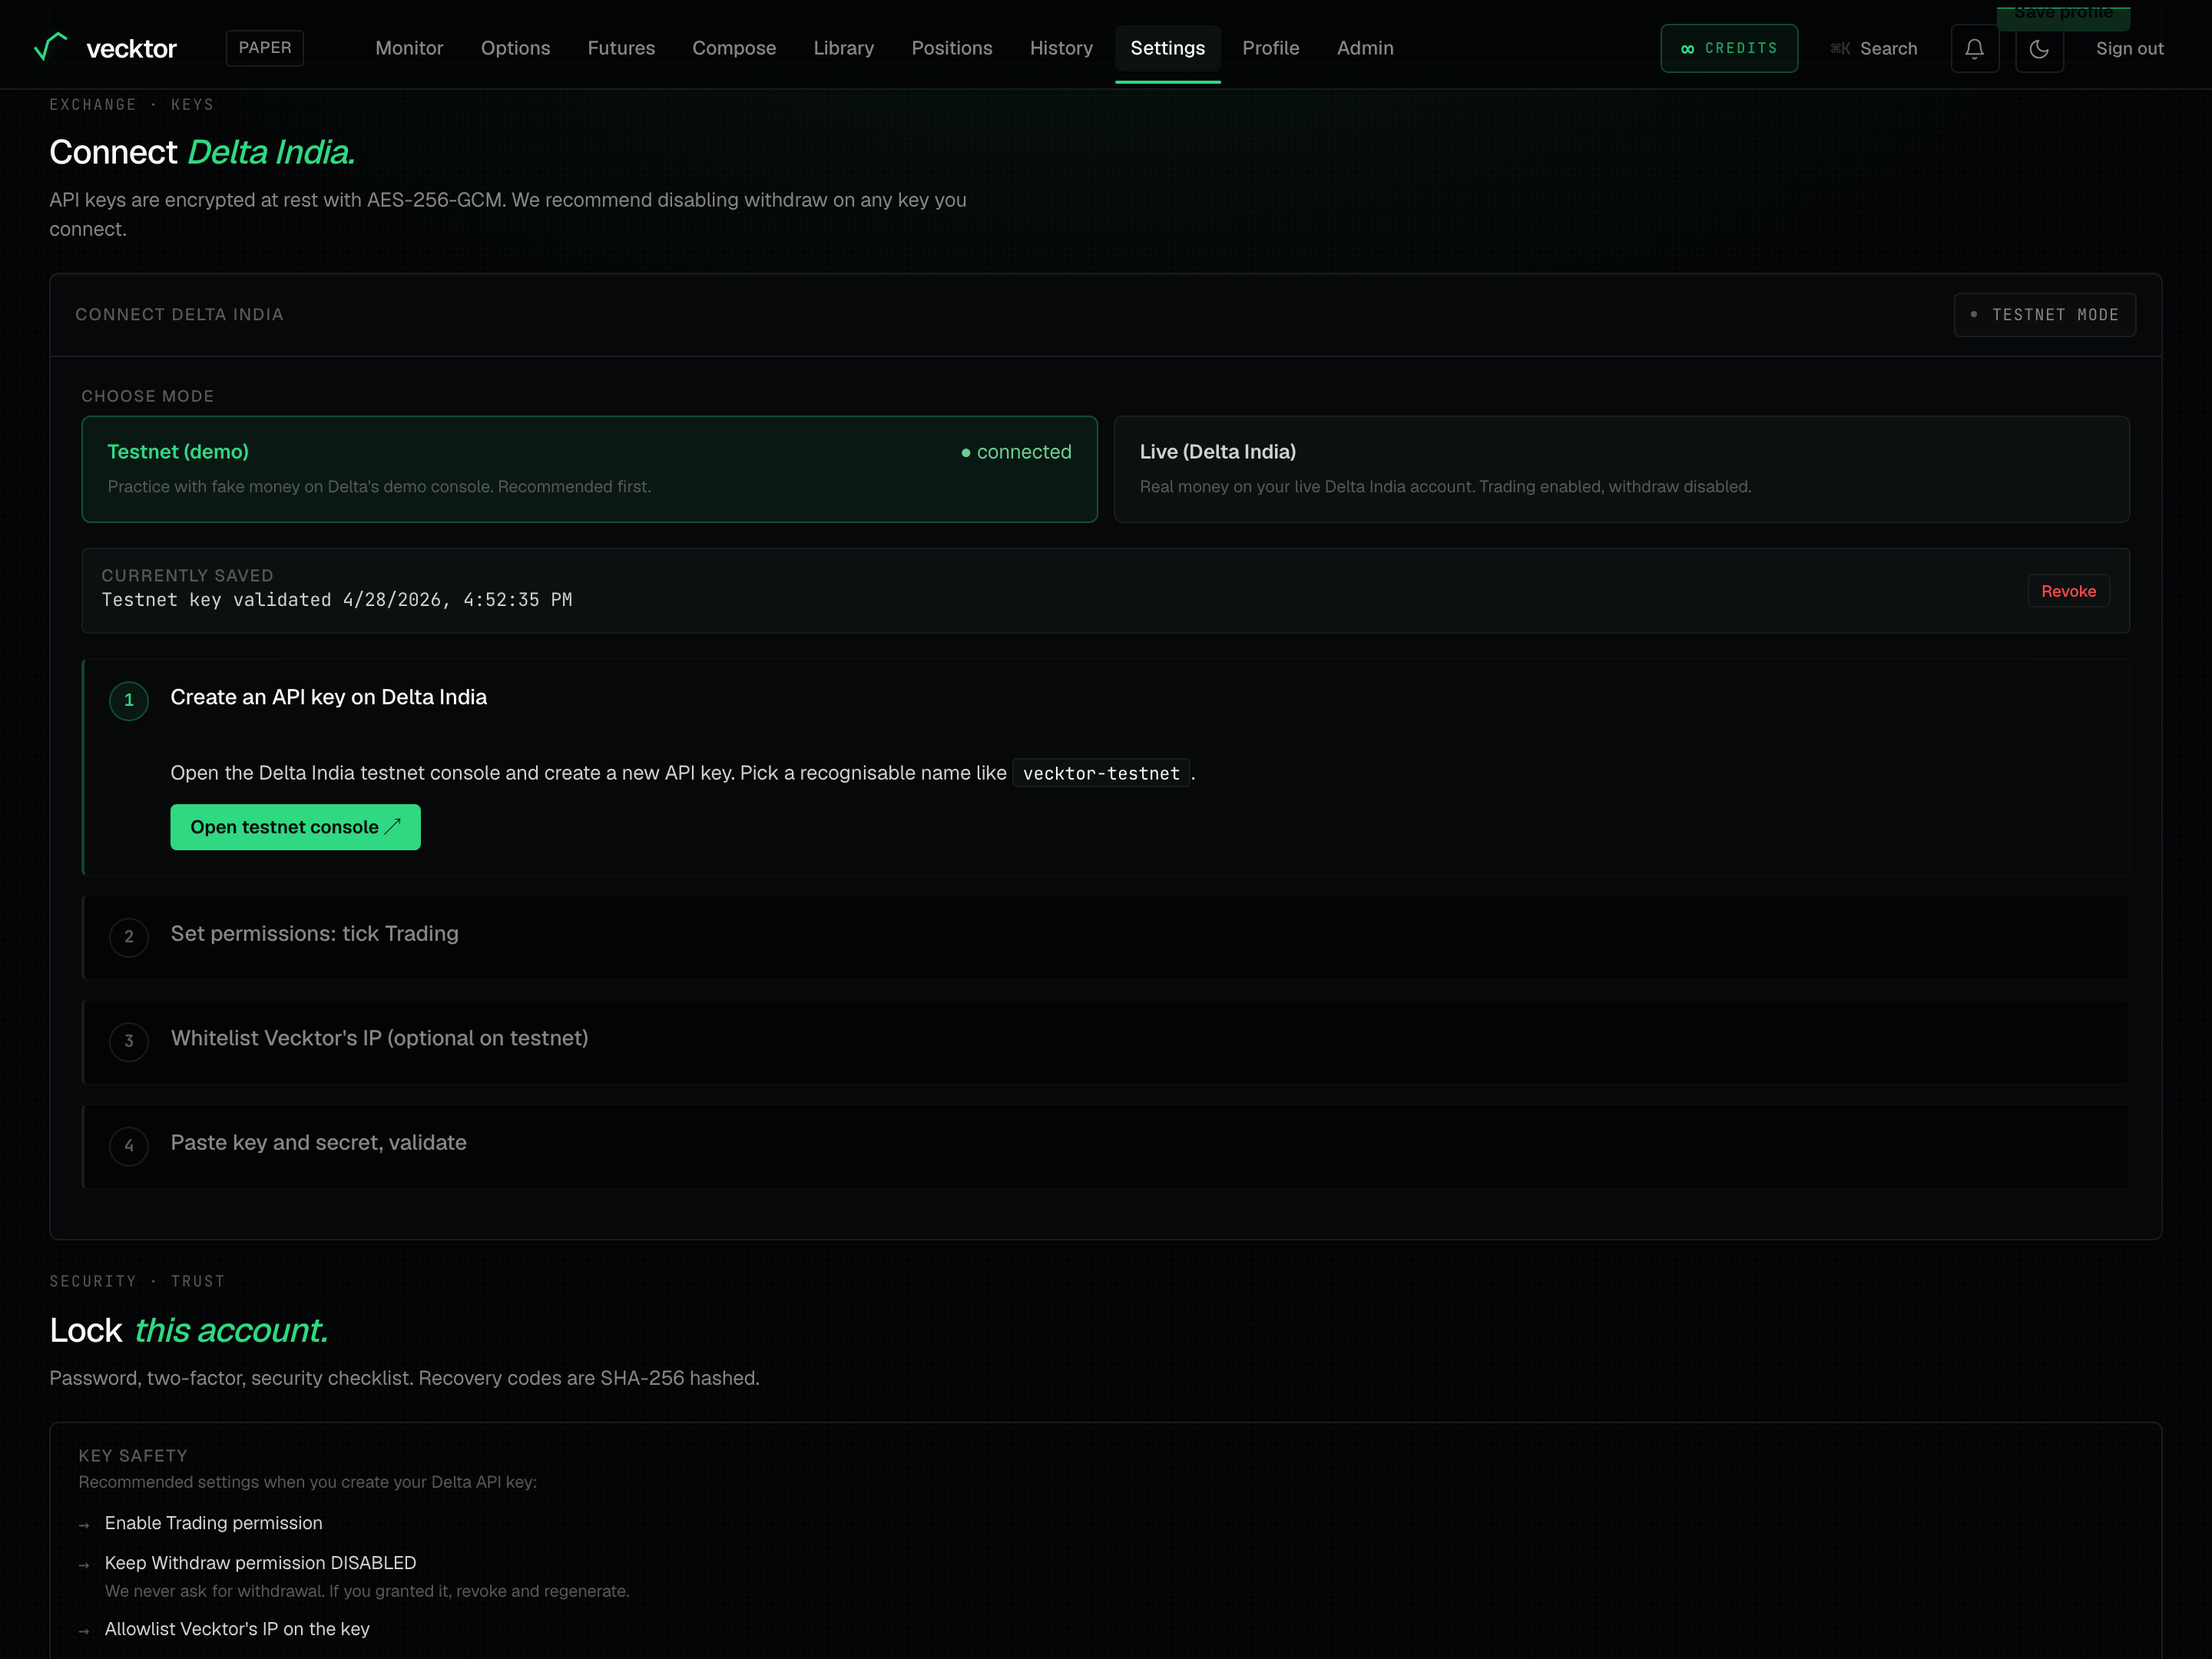Image resolution: width=2212 pixels, height=1659 pixels.
Task: Click Open testnet console button
Action: click(x=295, y=827)
